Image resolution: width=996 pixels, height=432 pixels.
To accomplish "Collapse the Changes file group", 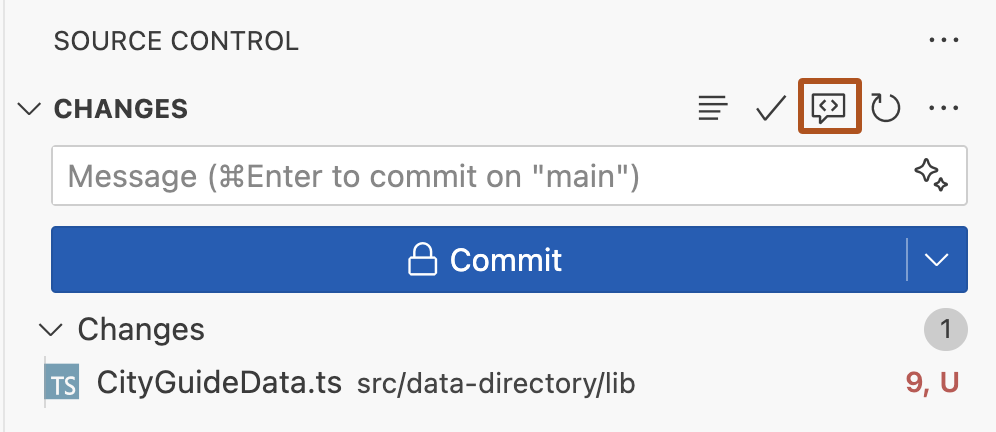I will click(48, 329).
